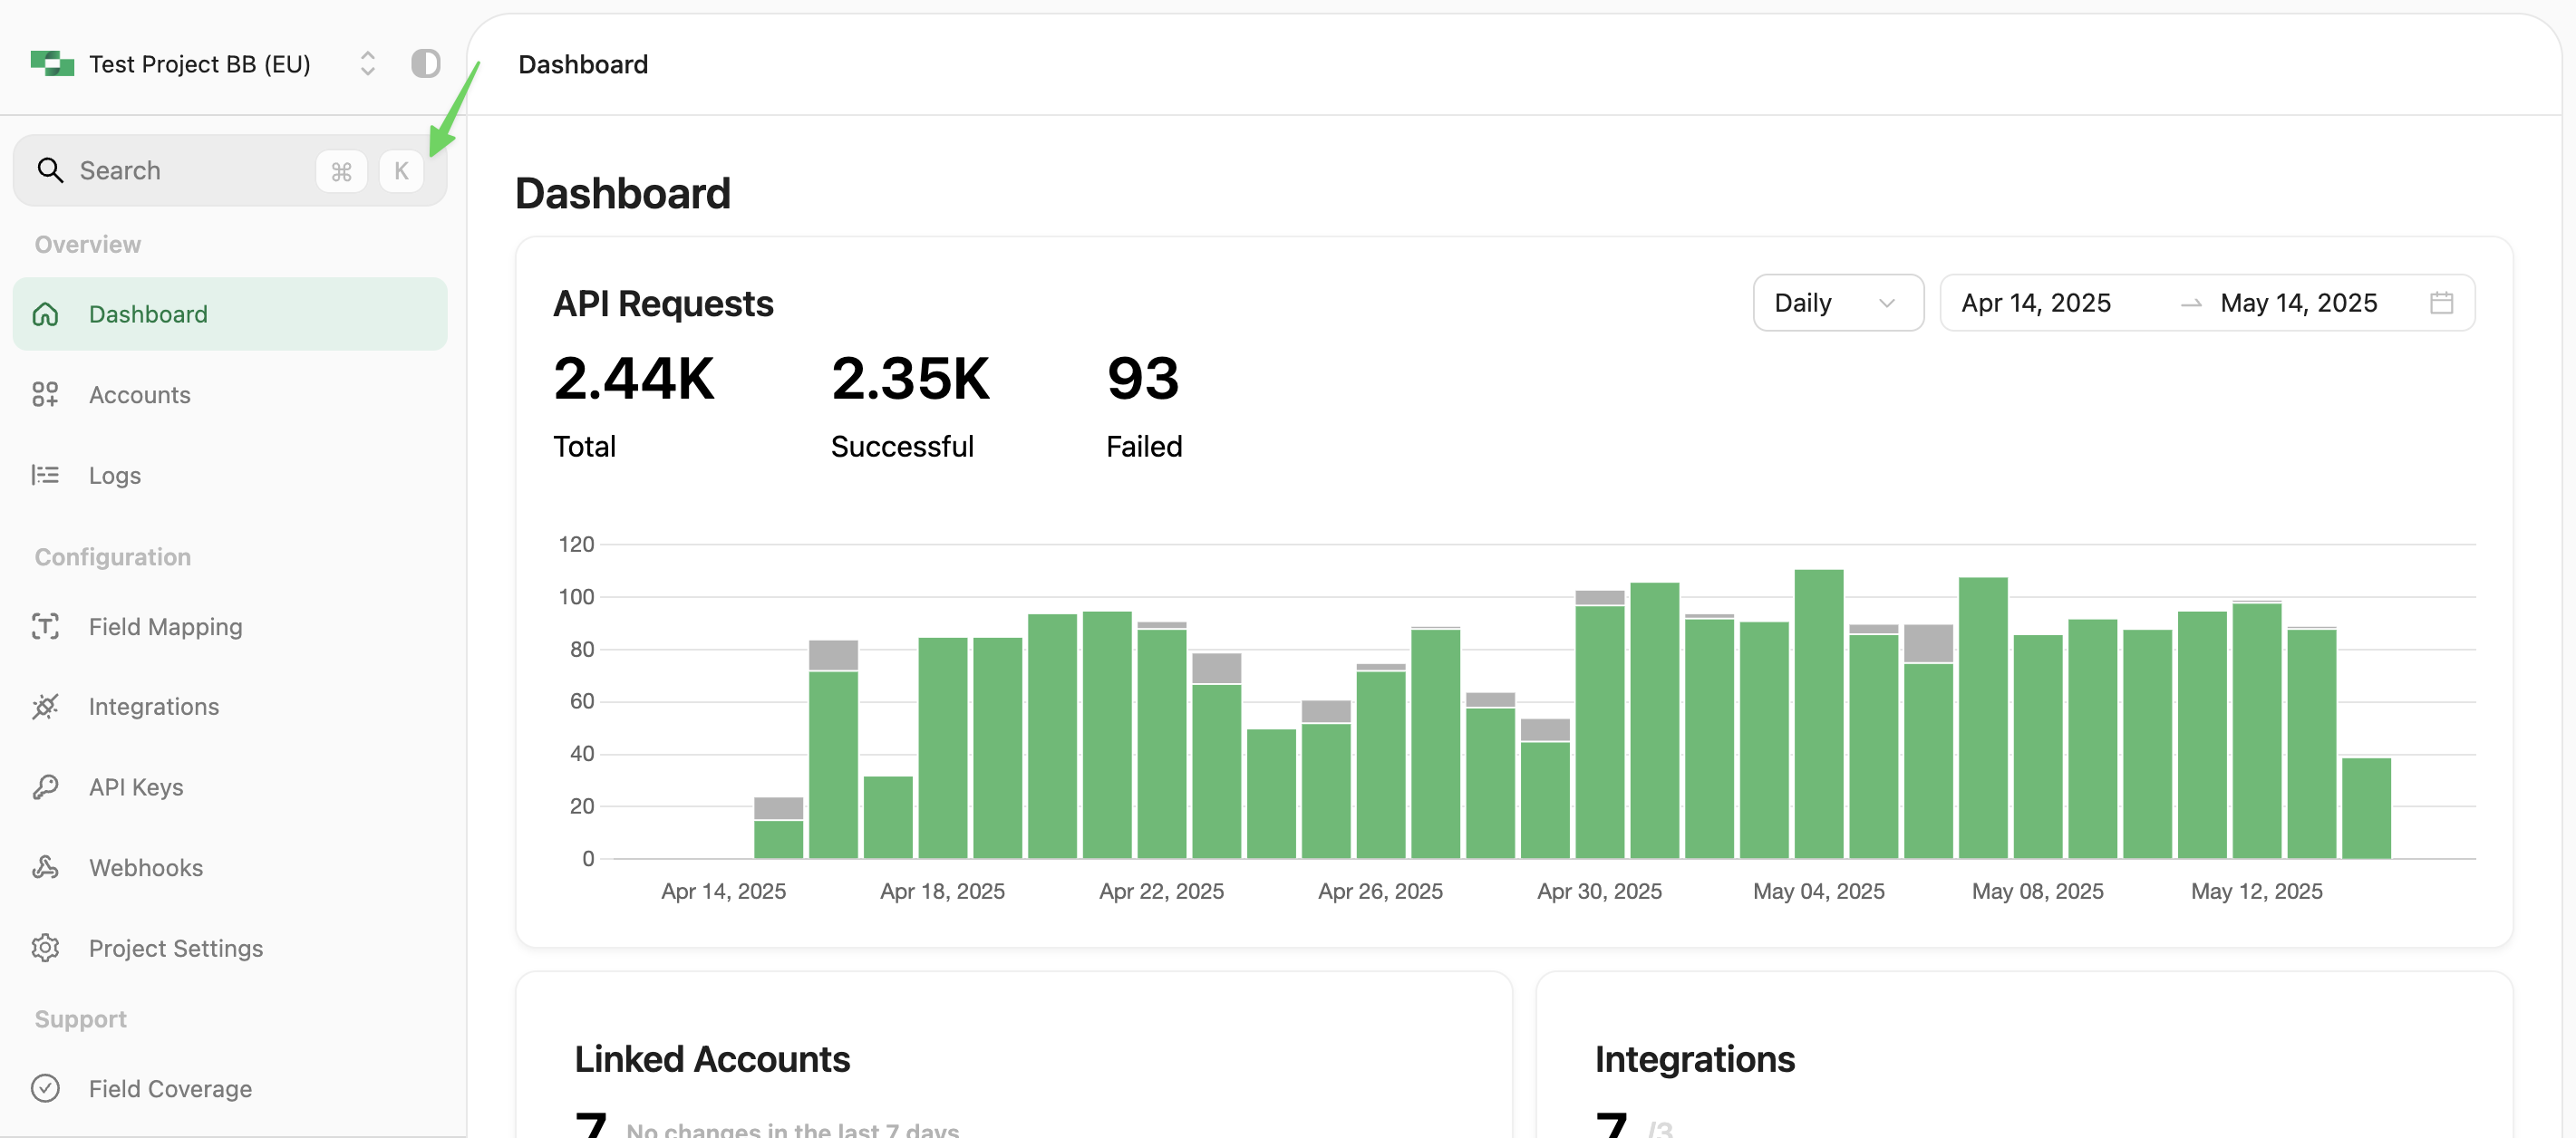The width and height of the screenshot is (2576, 1138).
Task: Click the Support section label
Action: tap(81, 1019)
